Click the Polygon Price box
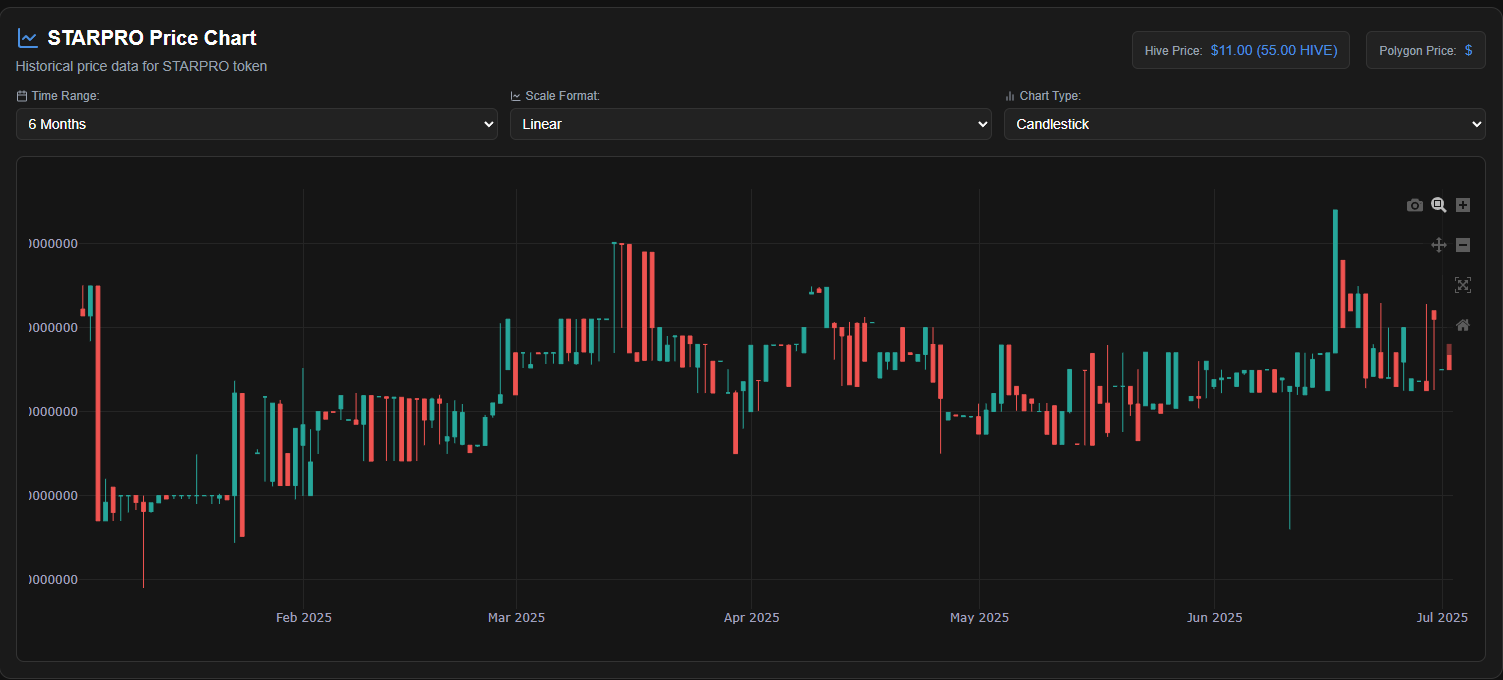 (1426, 50)
